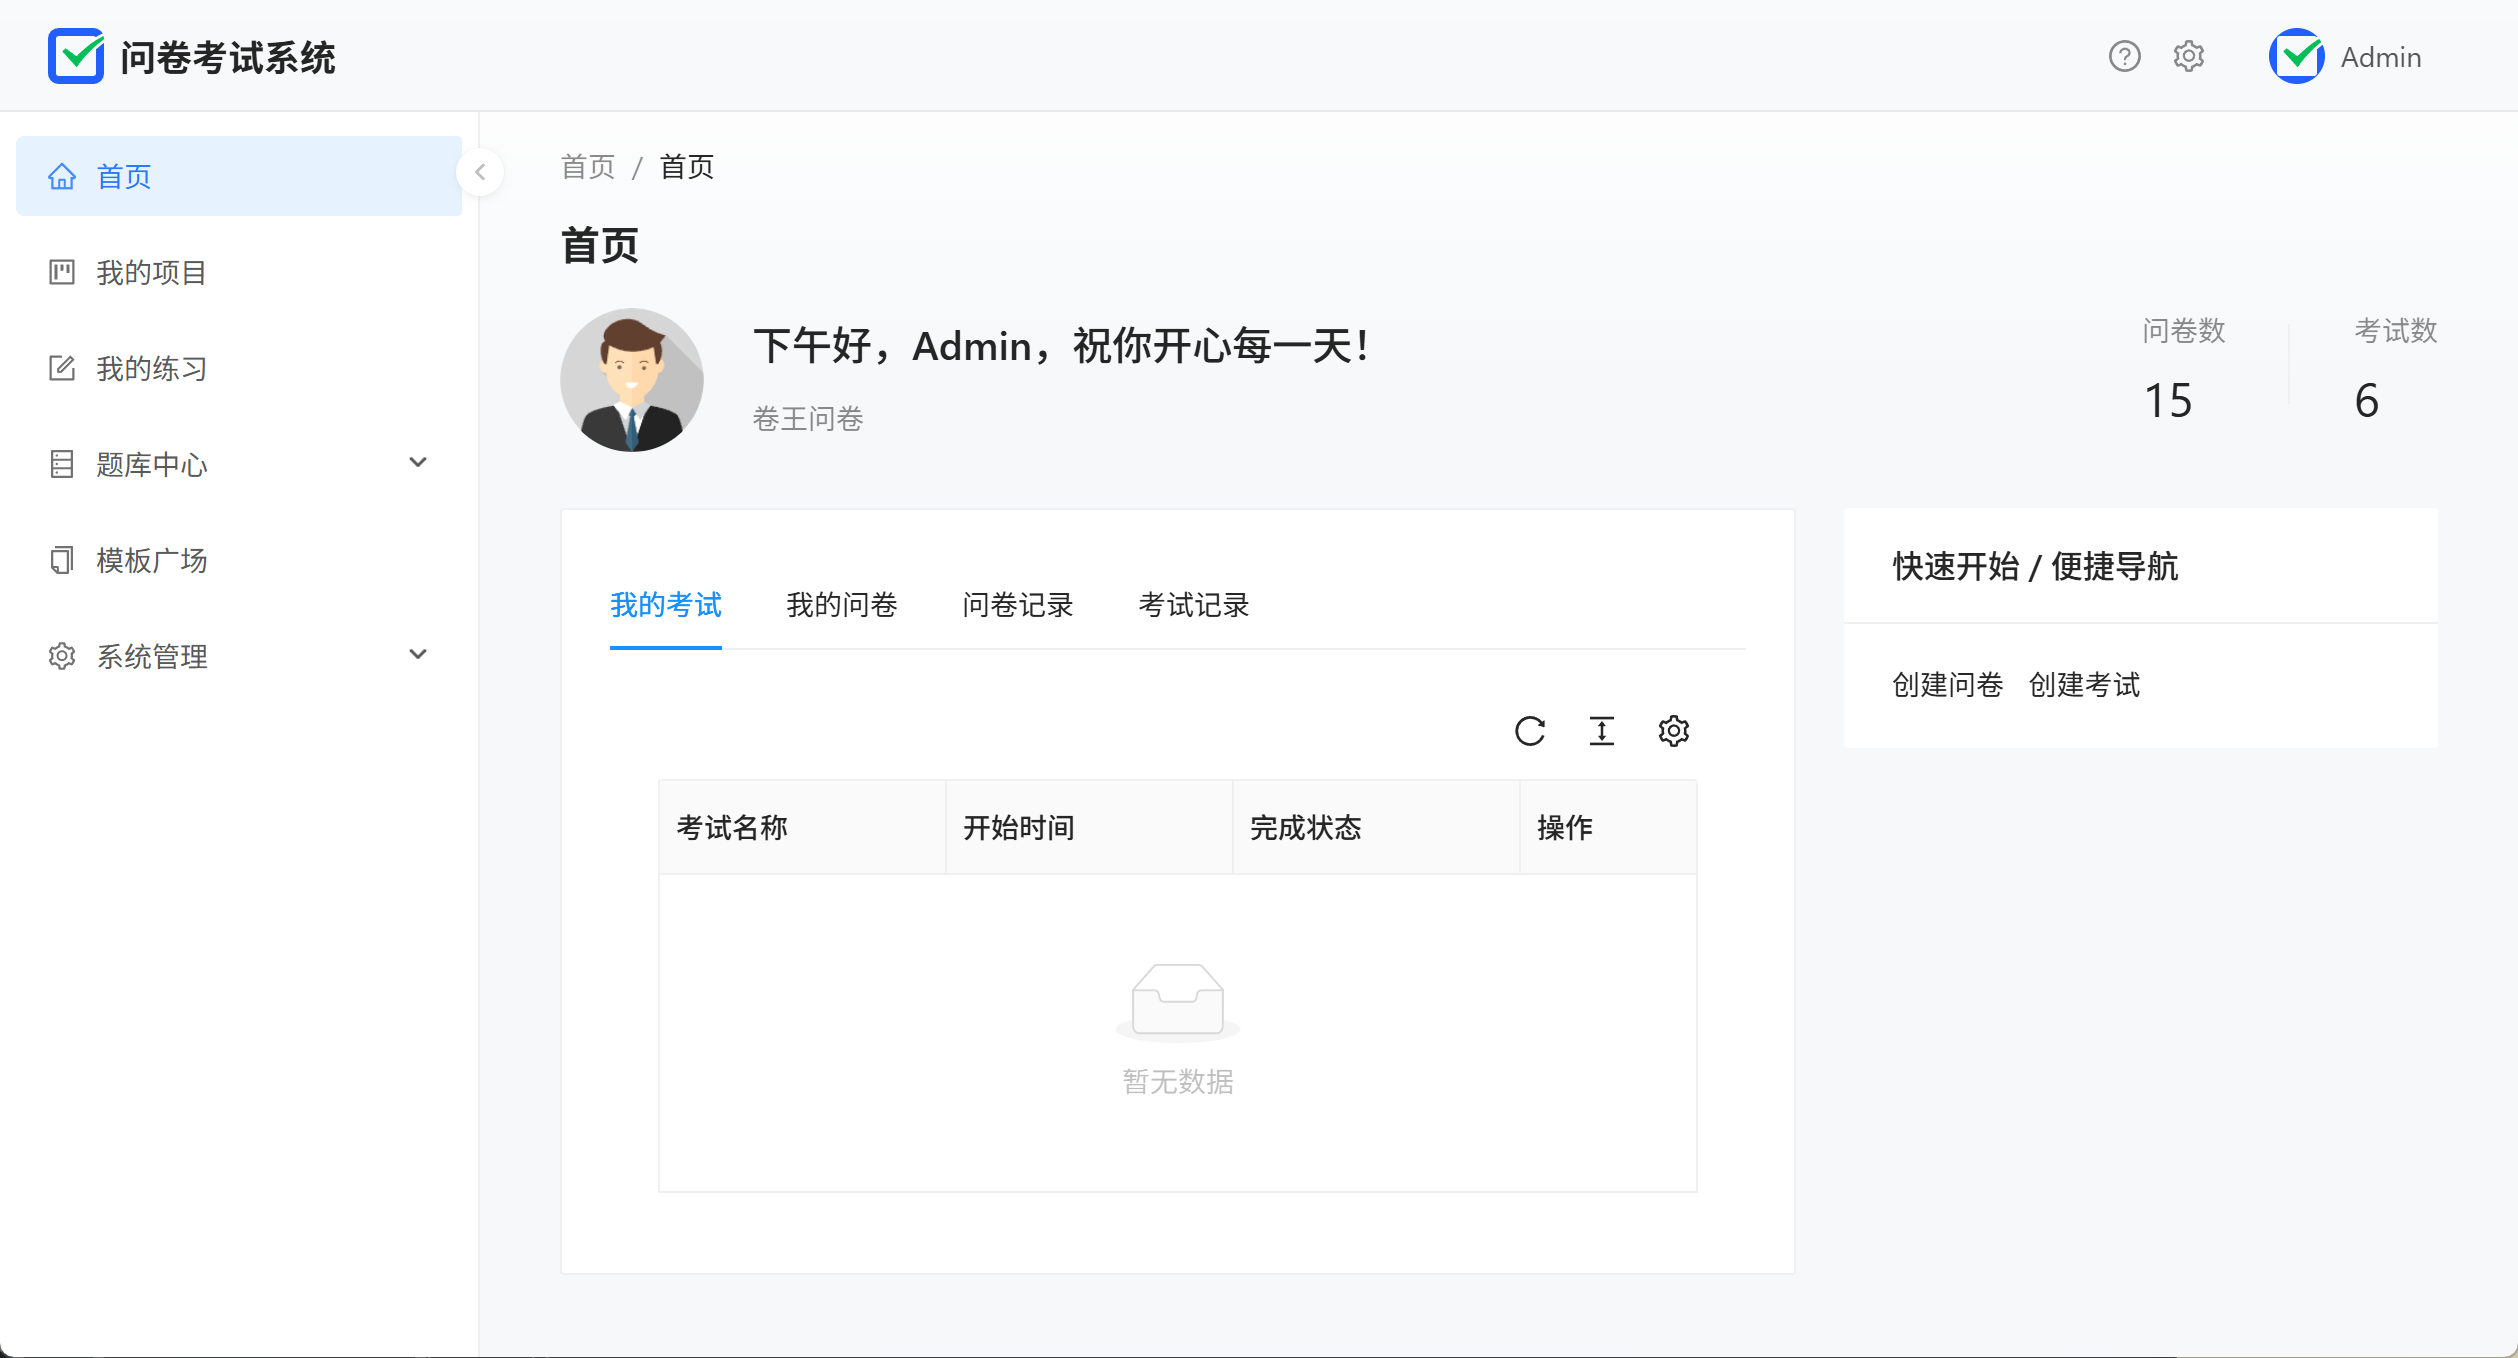2518x1358 pixels.
Task: Click the 首页 home icon in sidebar
Action: pyautogui.click(x=62, y=176)
